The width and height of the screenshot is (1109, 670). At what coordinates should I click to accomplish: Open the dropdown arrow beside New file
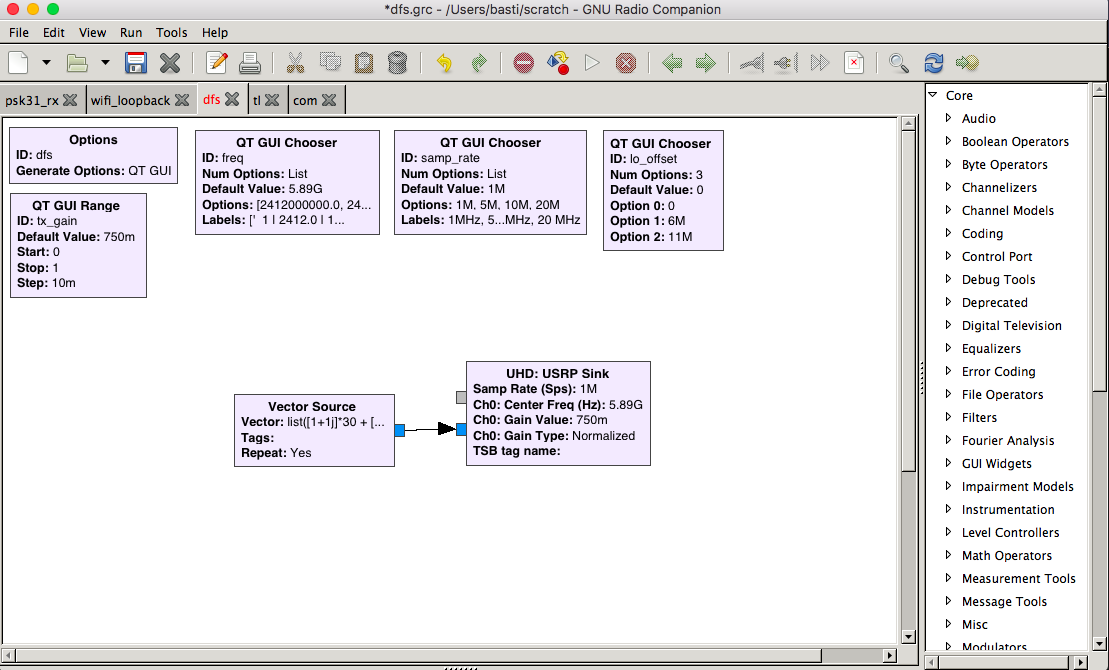point(46,63)
